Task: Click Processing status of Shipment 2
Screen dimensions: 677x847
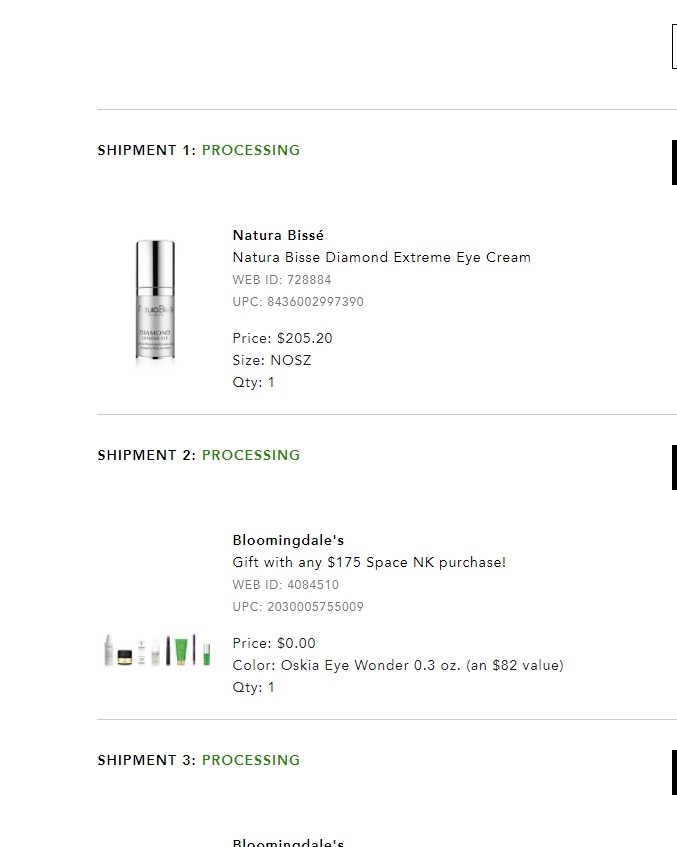Action: point(251,455)
